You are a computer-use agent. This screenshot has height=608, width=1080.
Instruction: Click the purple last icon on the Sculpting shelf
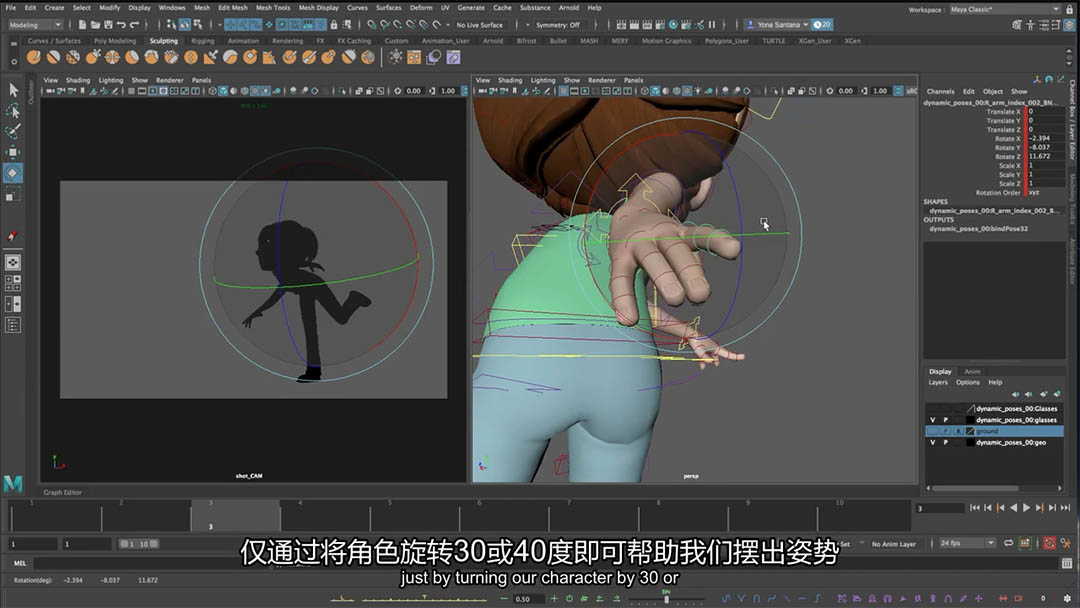tap(453, 57)
